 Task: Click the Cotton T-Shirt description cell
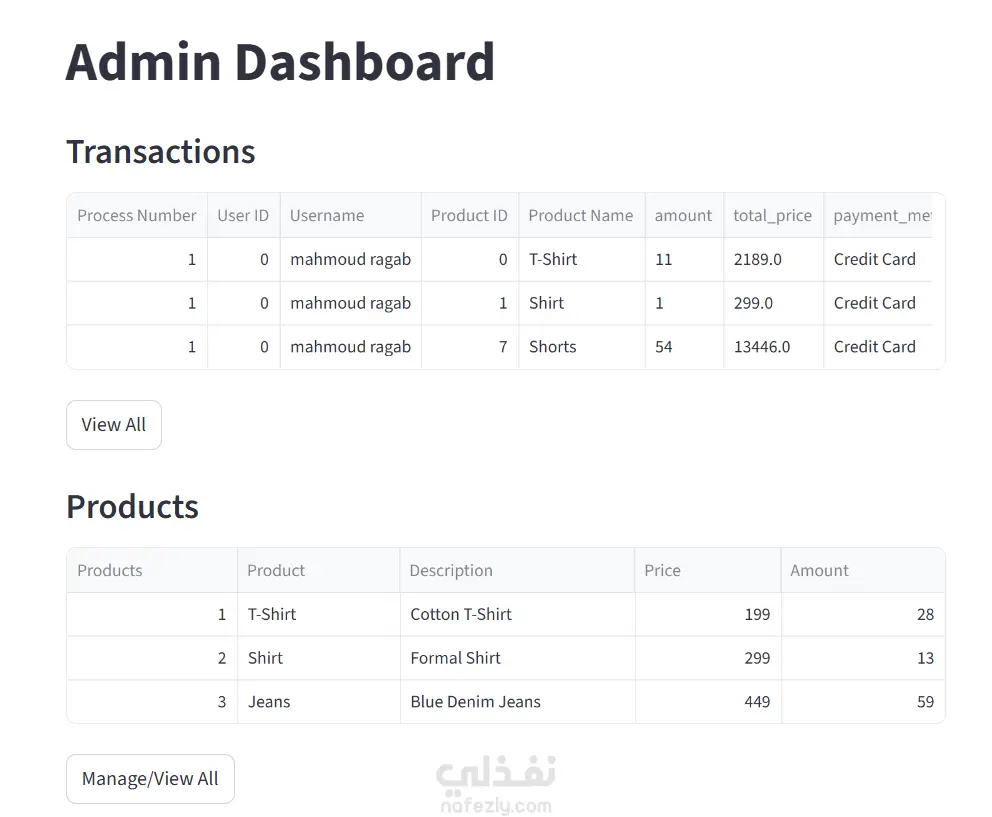coord(461,614)
